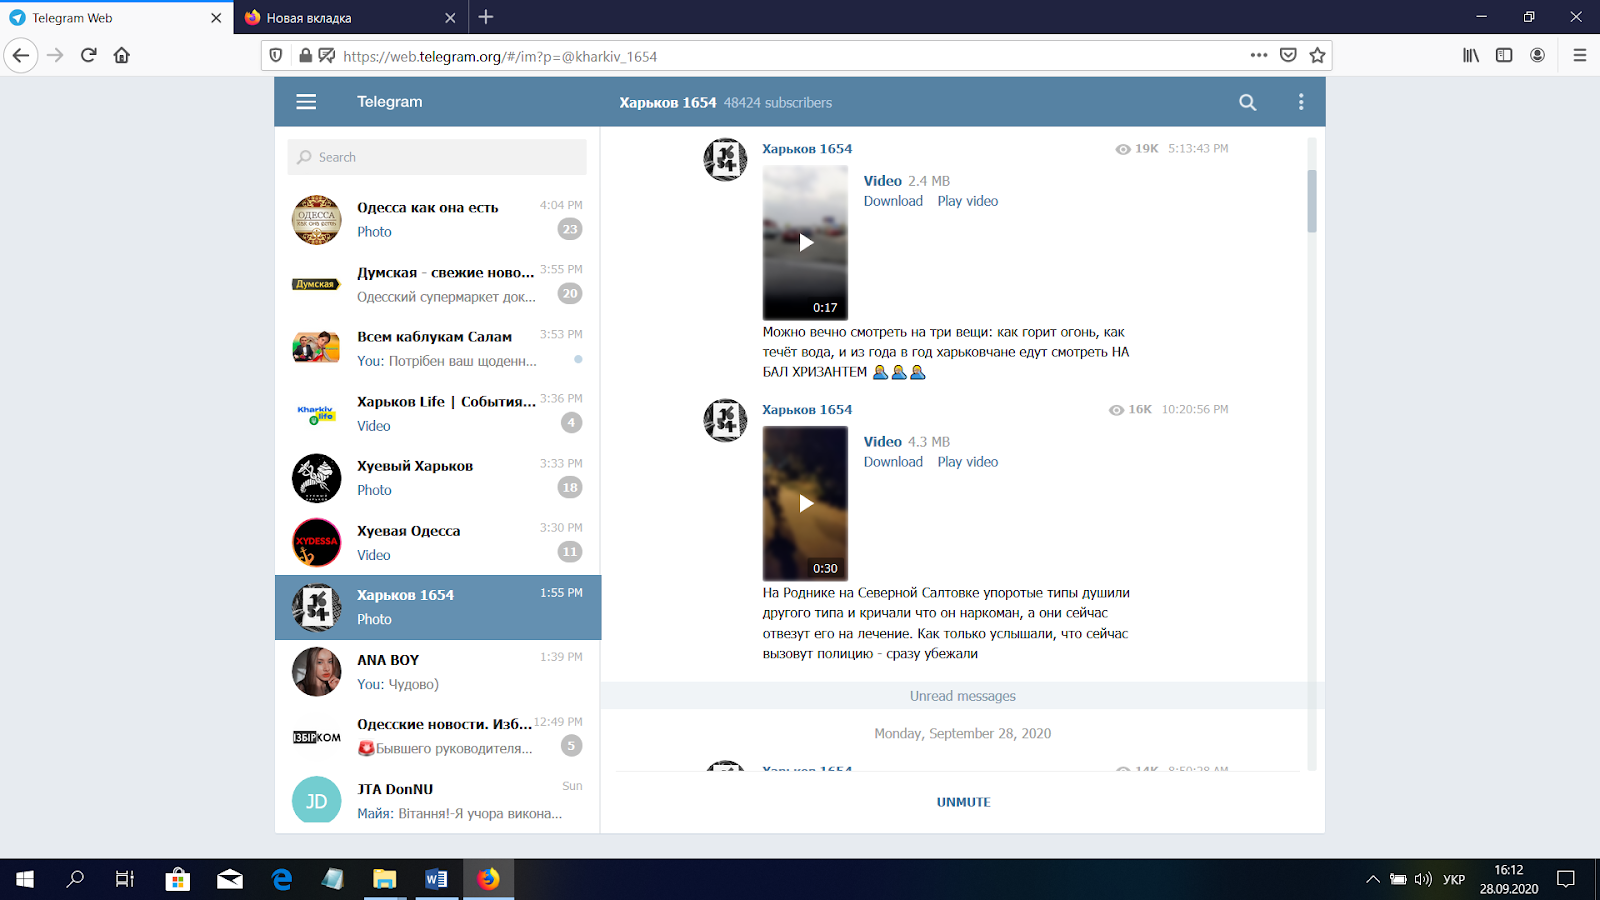This screenshot has width=1600, height=900.
Task: Click the 20 unread badge on Думская
Action: [x=570, y=293]
